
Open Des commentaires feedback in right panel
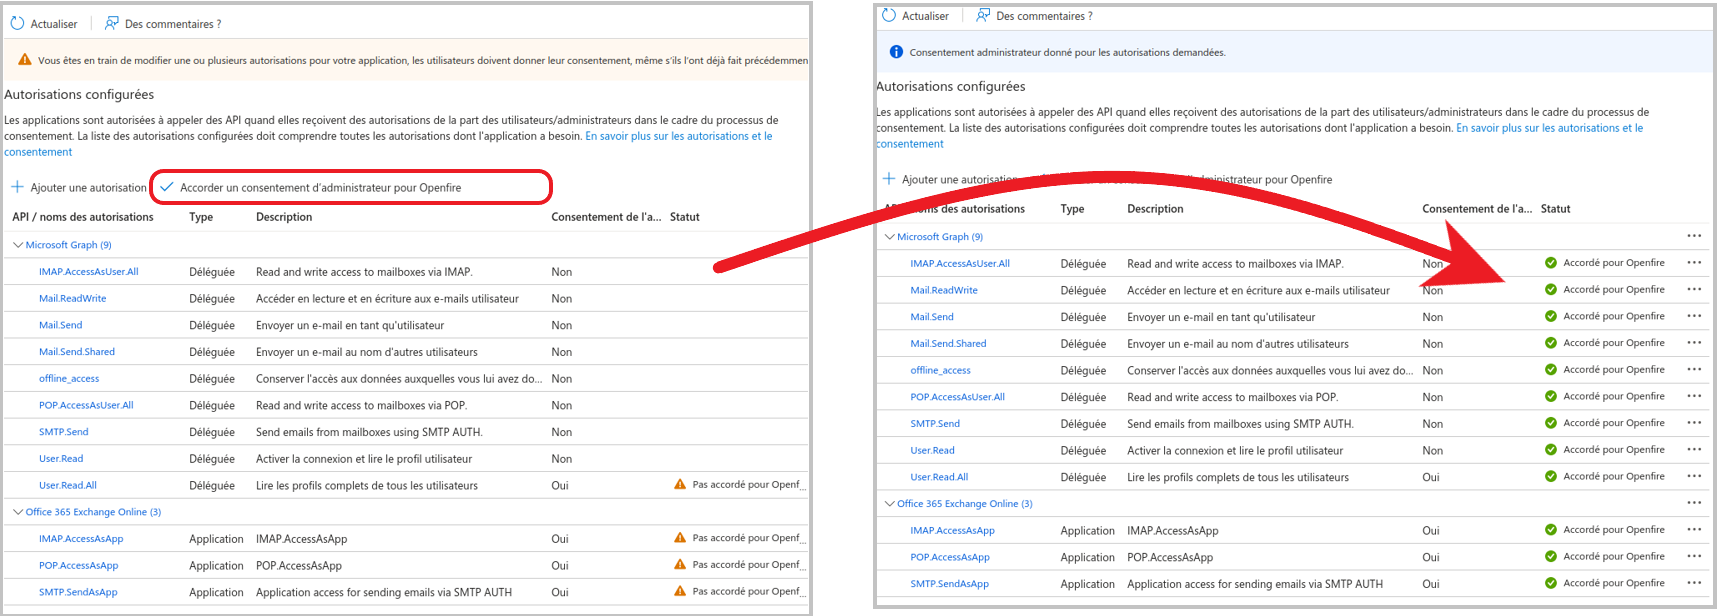[x=1034, y=15]
